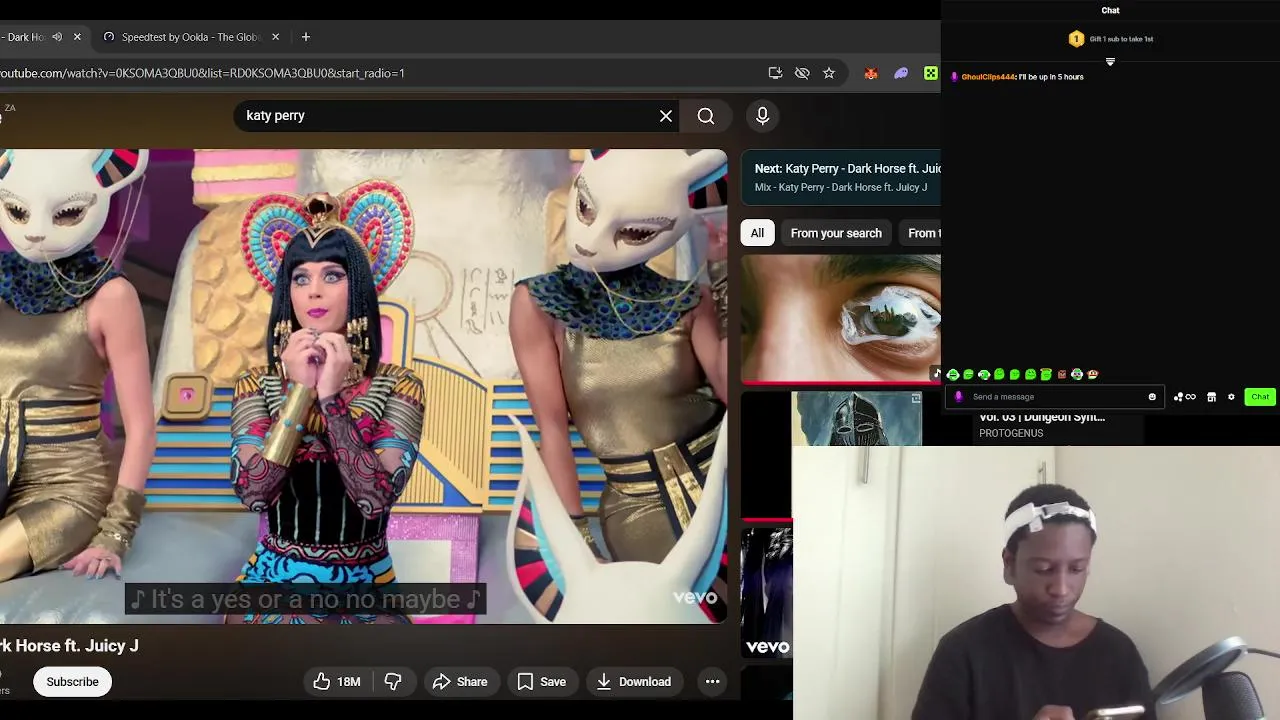Viewport: 1280px width, 720px height.
Task: Click the Chat header title
Action: pyautogui.click(x=1110, y=10)
